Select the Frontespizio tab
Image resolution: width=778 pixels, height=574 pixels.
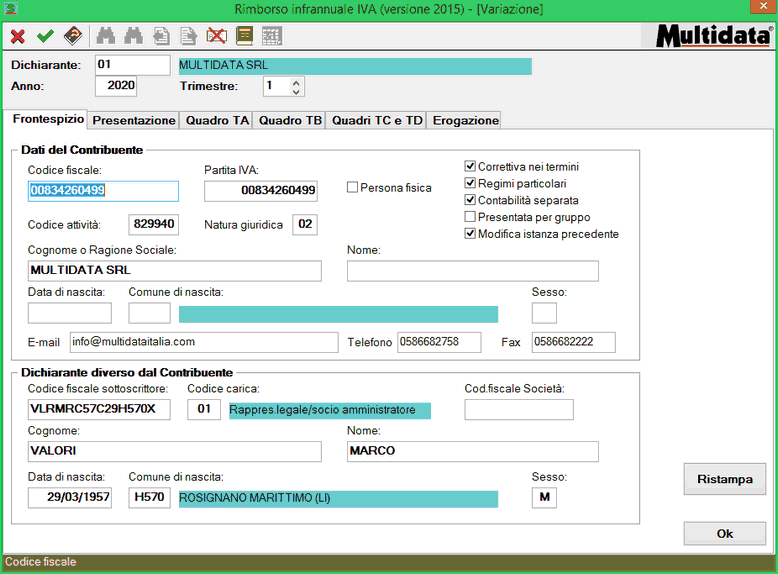pyautogui.click(x=48, y=119)
